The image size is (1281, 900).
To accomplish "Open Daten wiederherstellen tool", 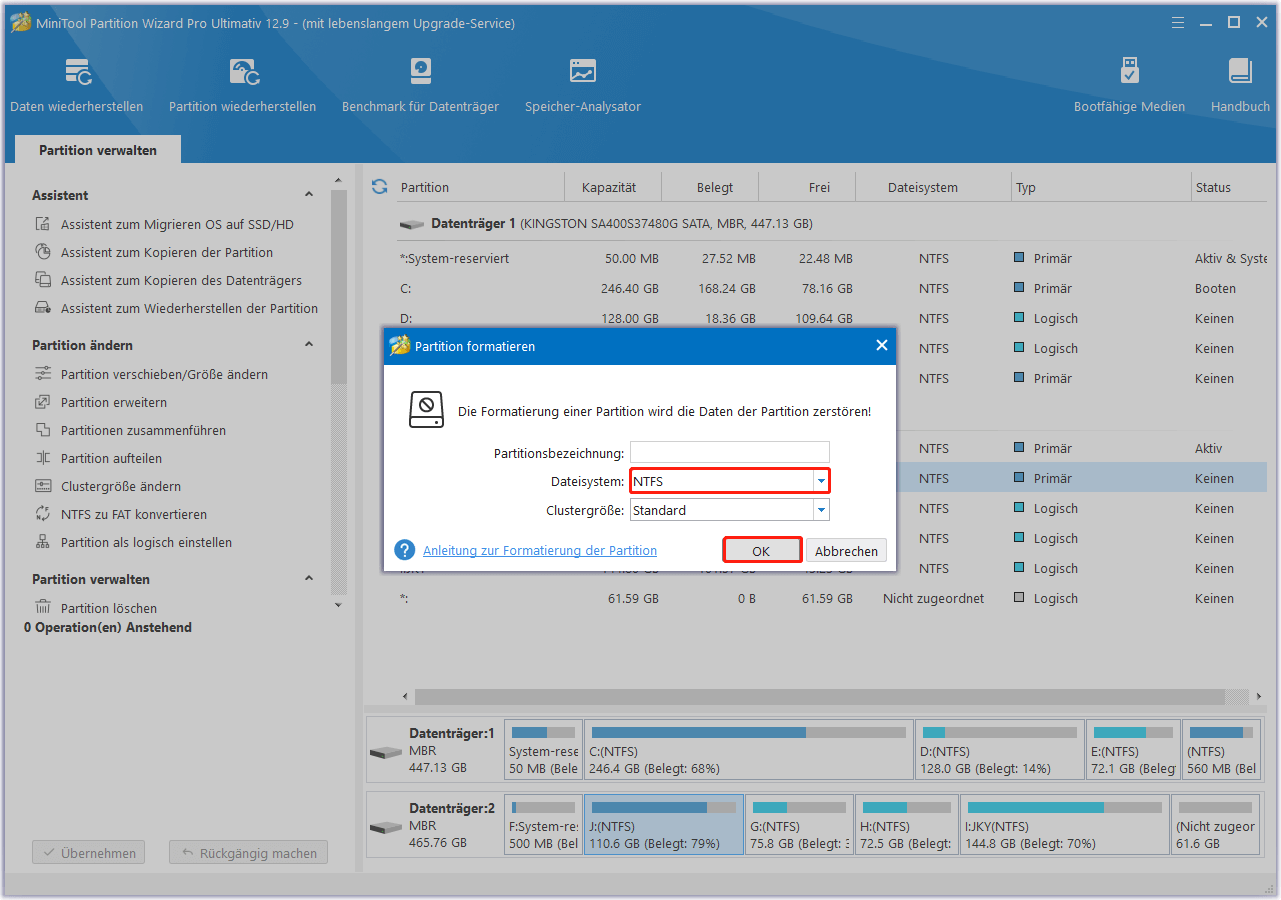I will click(77, 85).
